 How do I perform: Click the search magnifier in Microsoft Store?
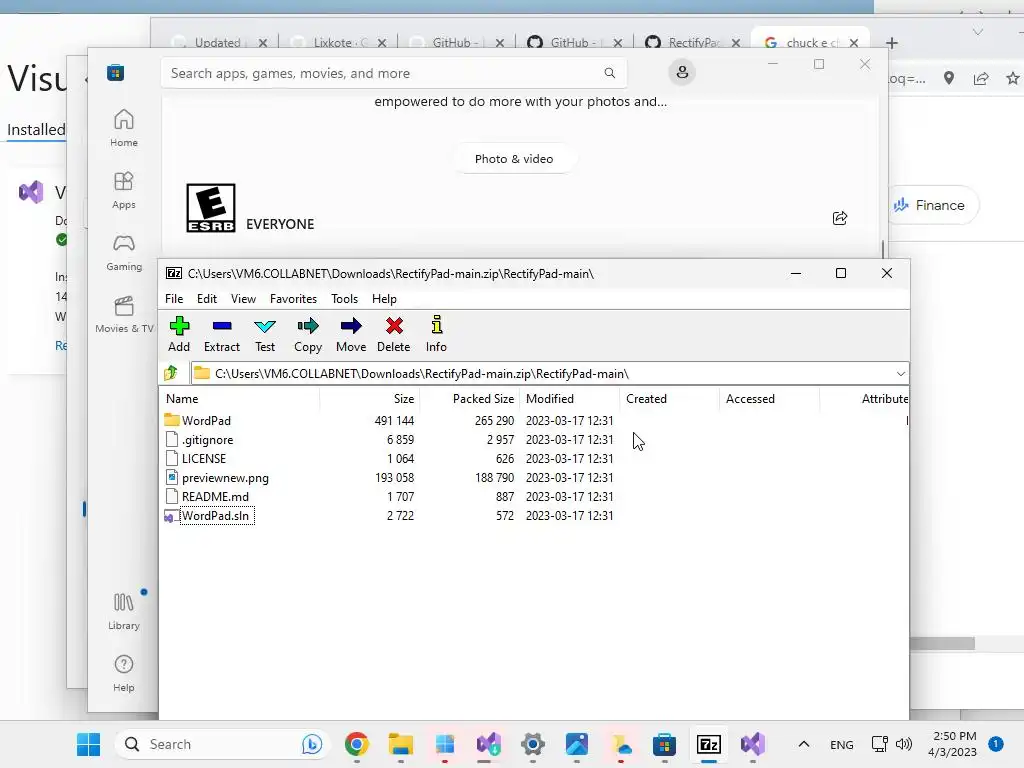609,73
